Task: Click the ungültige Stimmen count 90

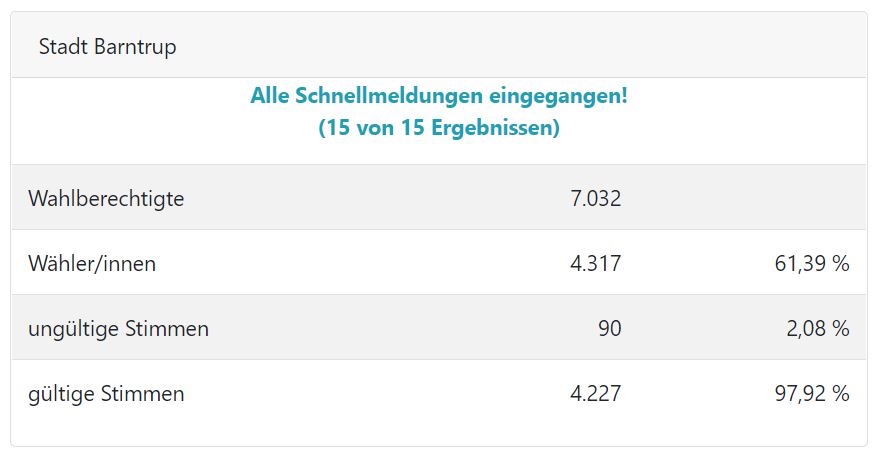Action: pyautogui.click(x=610, y=329)
